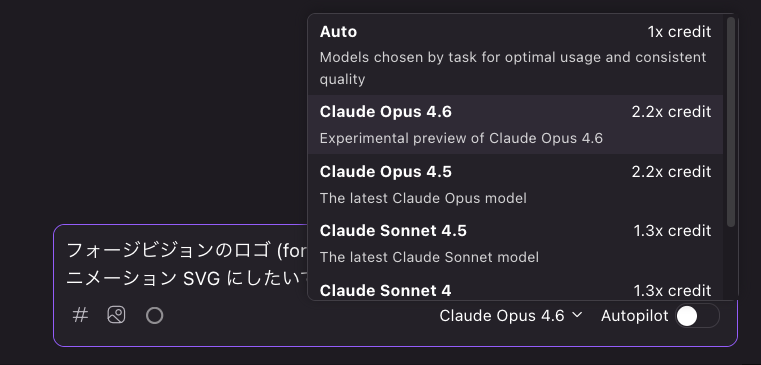Click 'The latest Claude Opus model' description
This screenshot has width=761, height=365.
point(423,198)
